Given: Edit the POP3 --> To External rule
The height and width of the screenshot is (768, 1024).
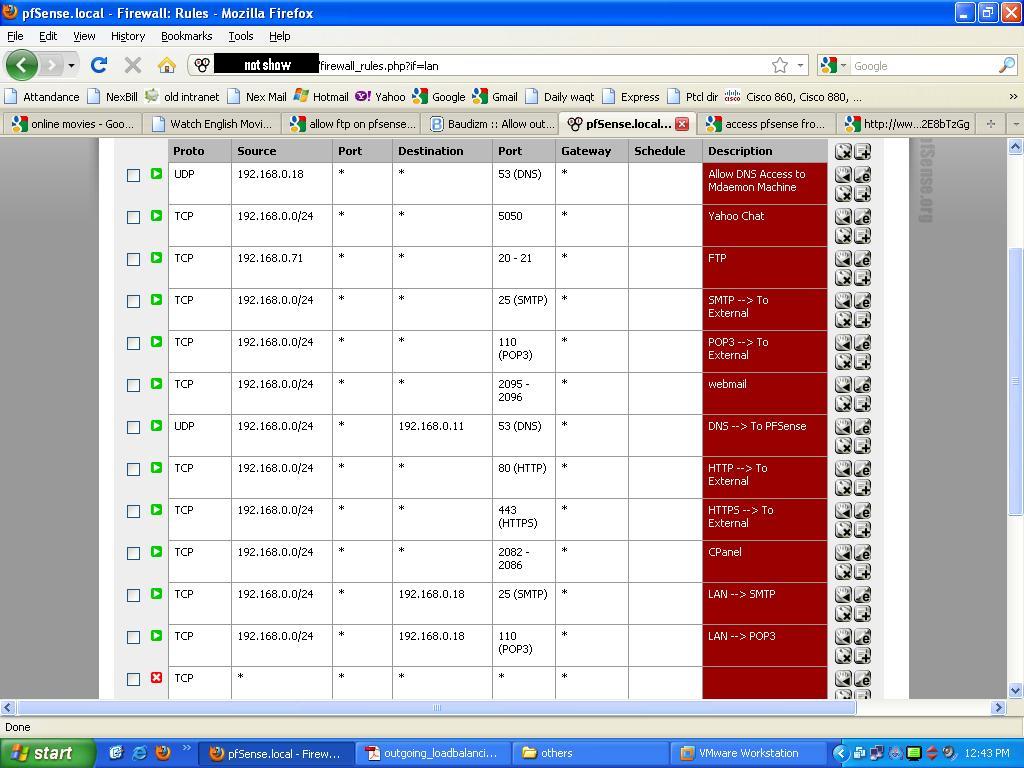Looking at the screenshot, I should [862, 343].
